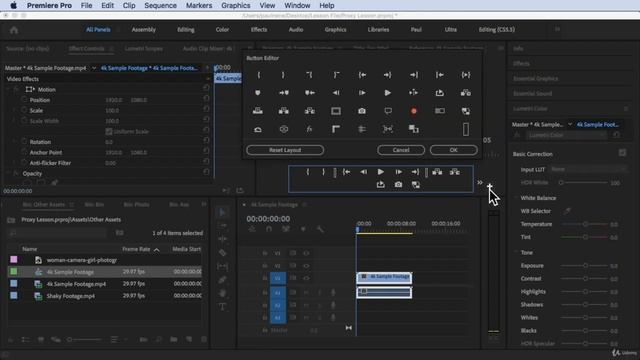Click Lift icon in the monitor transport bar

pos(437,172)
